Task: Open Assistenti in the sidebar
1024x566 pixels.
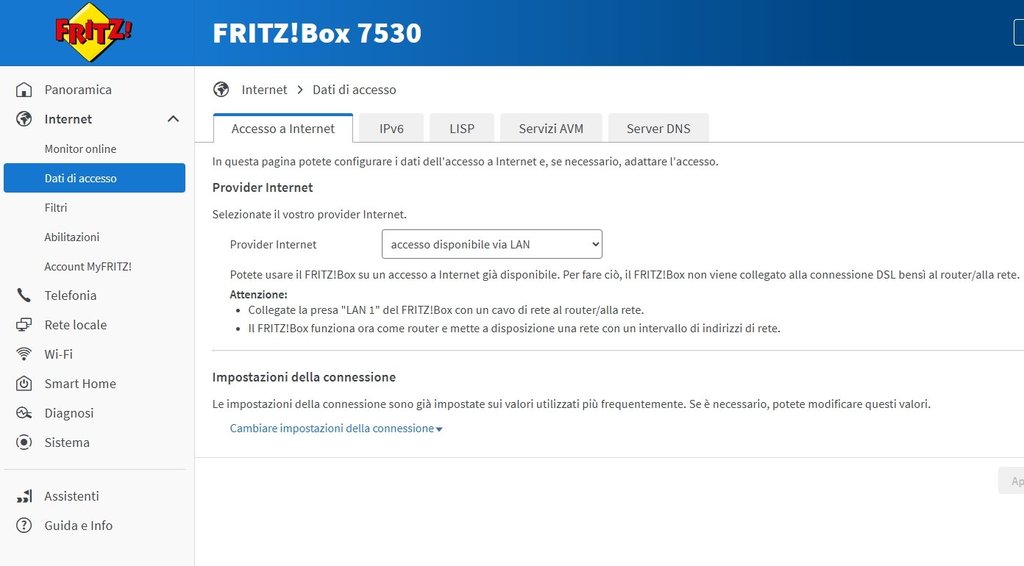Action: (x=72, y=496)
